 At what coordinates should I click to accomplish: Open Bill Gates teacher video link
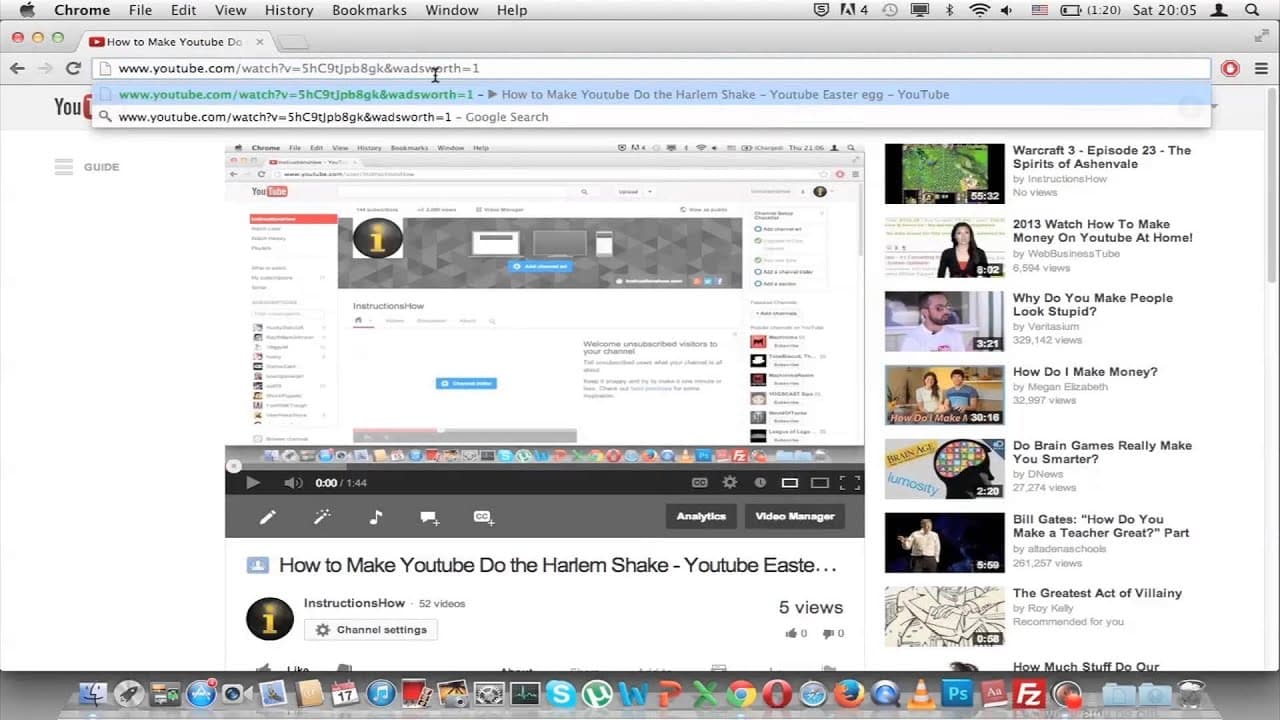(x=1101, y=526)
